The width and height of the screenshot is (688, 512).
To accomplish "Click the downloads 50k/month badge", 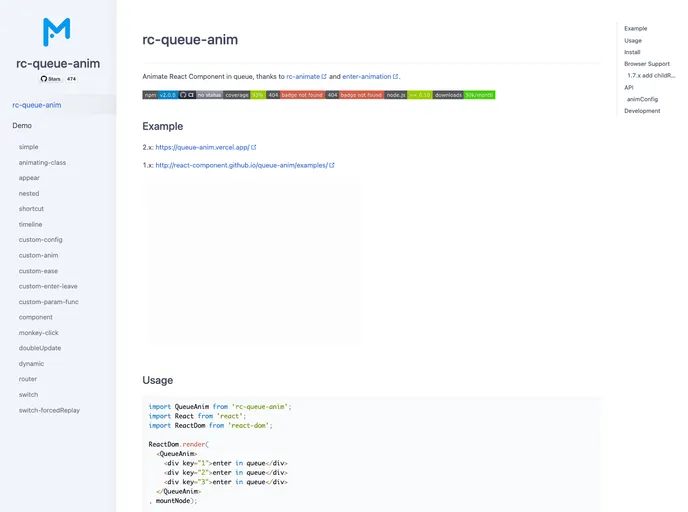I will click(464, 95).
